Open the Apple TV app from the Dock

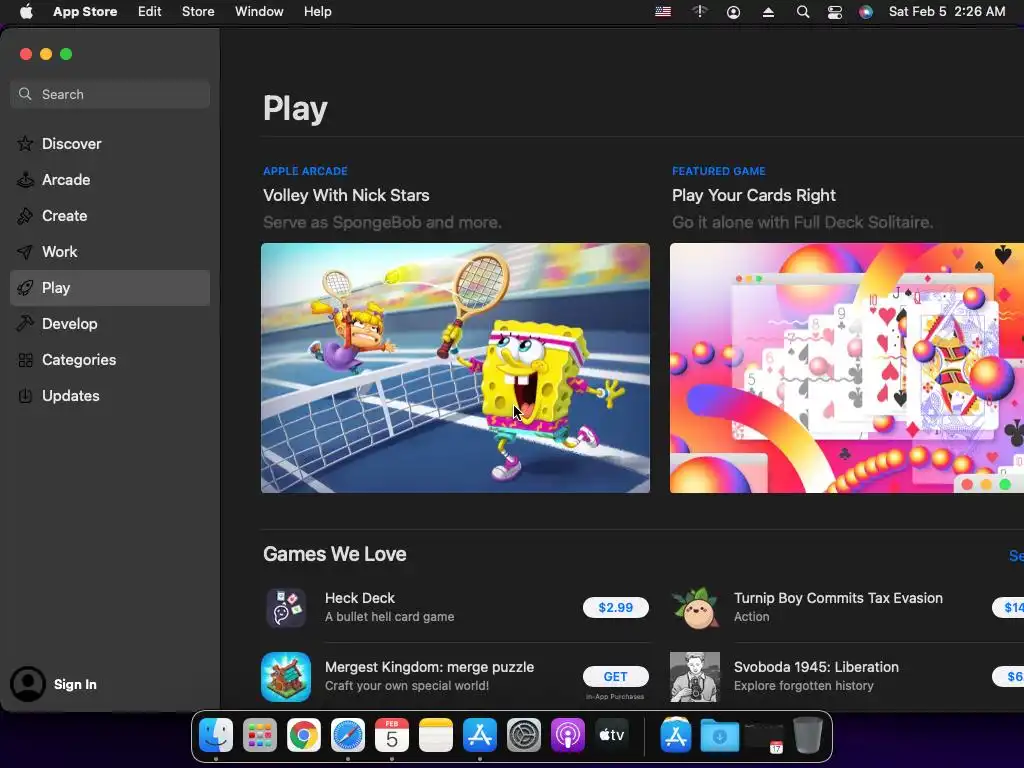coord(612,736)
